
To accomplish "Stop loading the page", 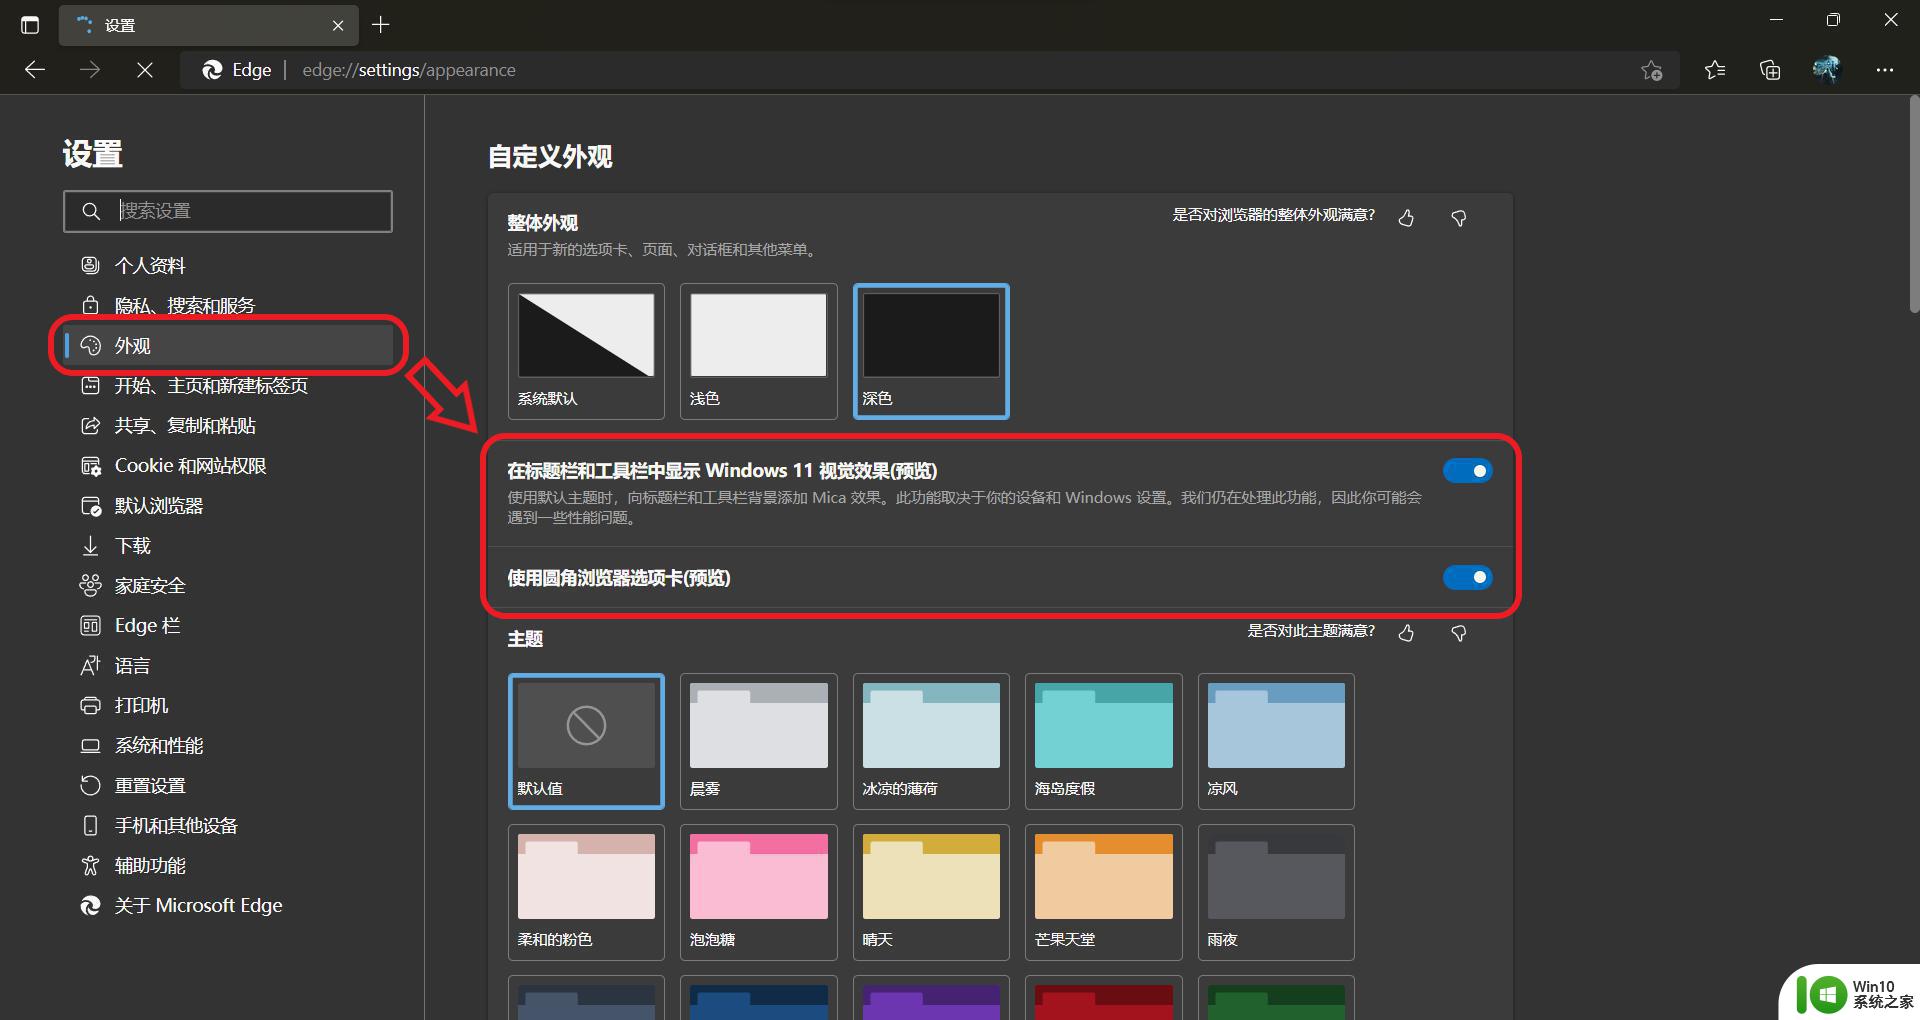I will coord(144,70).
